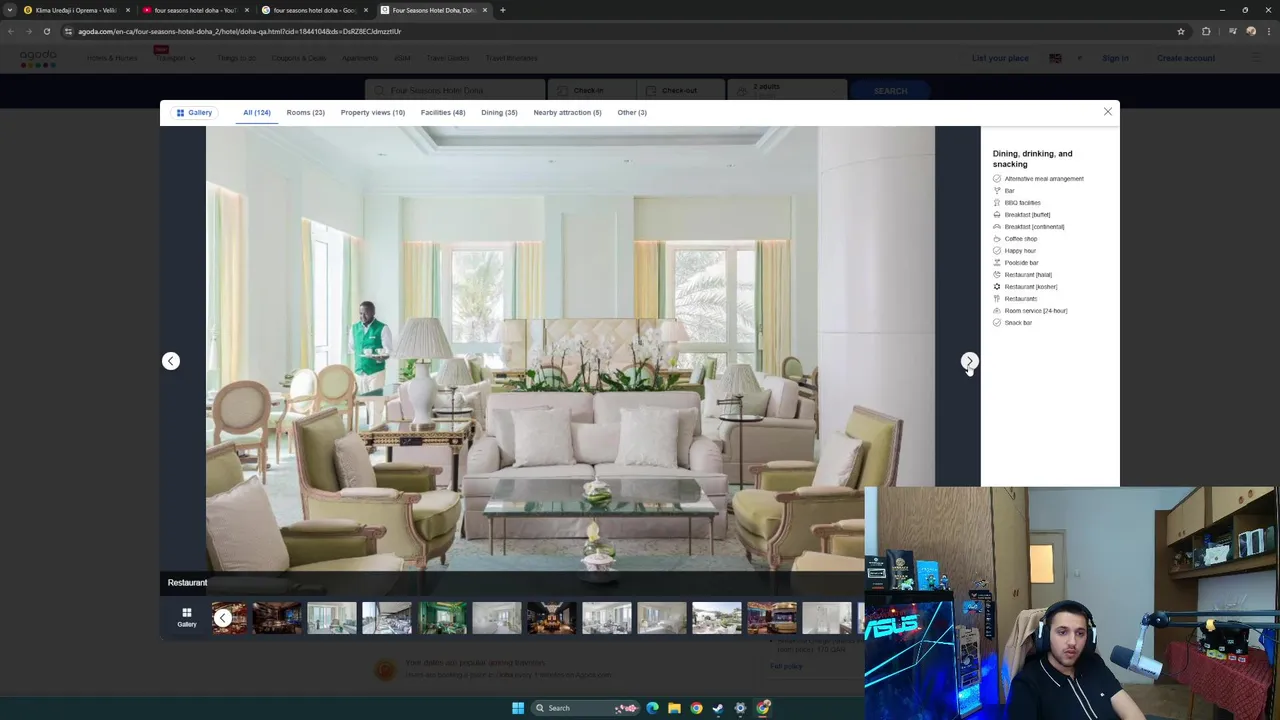This screenshot has width=1280, height=720.
Task: Open the dark bar thumbnail next to back arrow
Action: point(277,618)
